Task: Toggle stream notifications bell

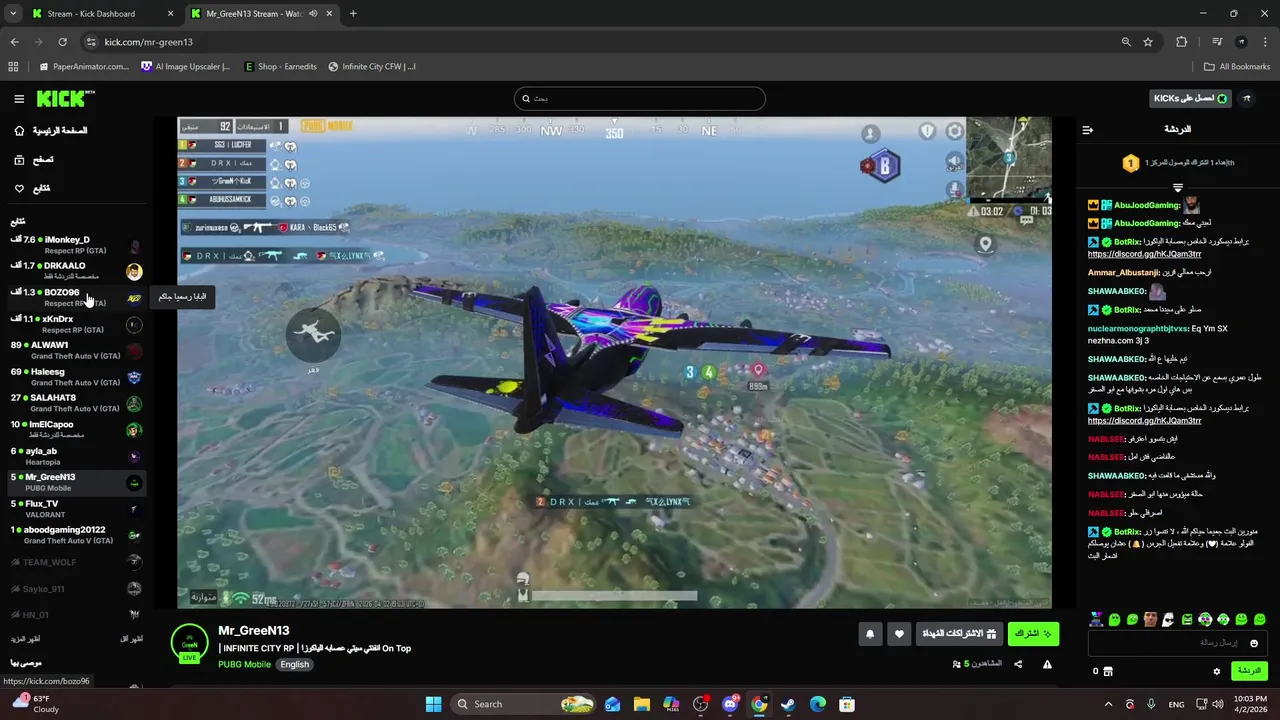Action: pyautogui.click(x=870, y=634)
